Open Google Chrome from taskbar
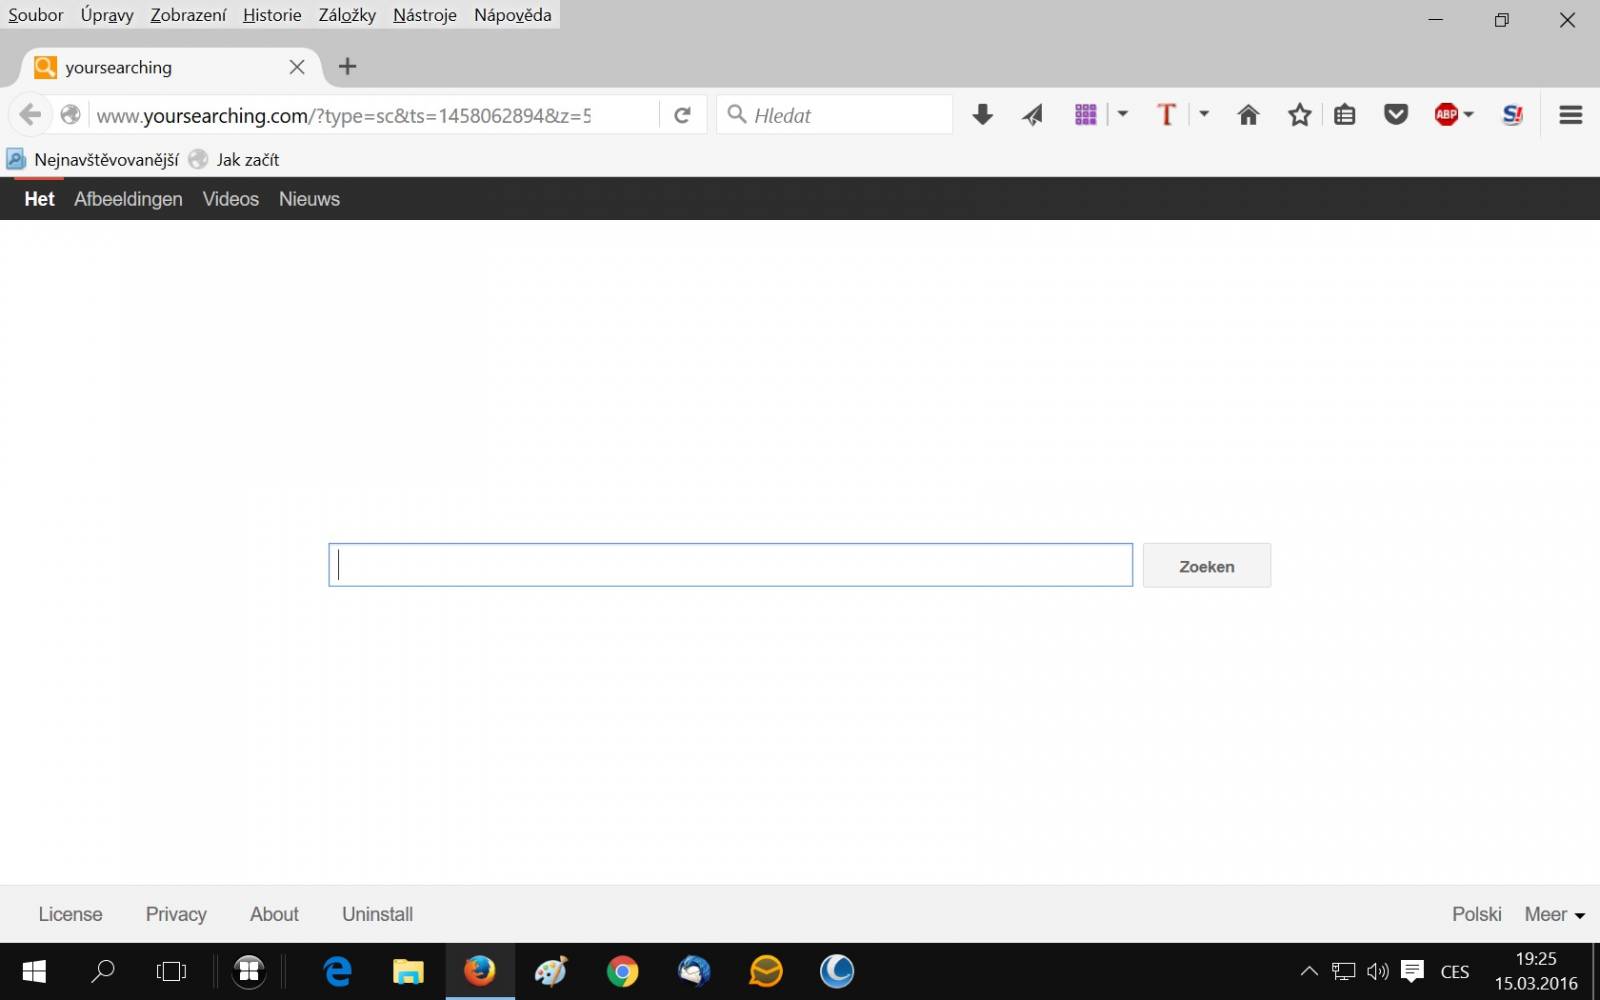The height and width of the screenshot is (1000, 1600). (622, 971)
